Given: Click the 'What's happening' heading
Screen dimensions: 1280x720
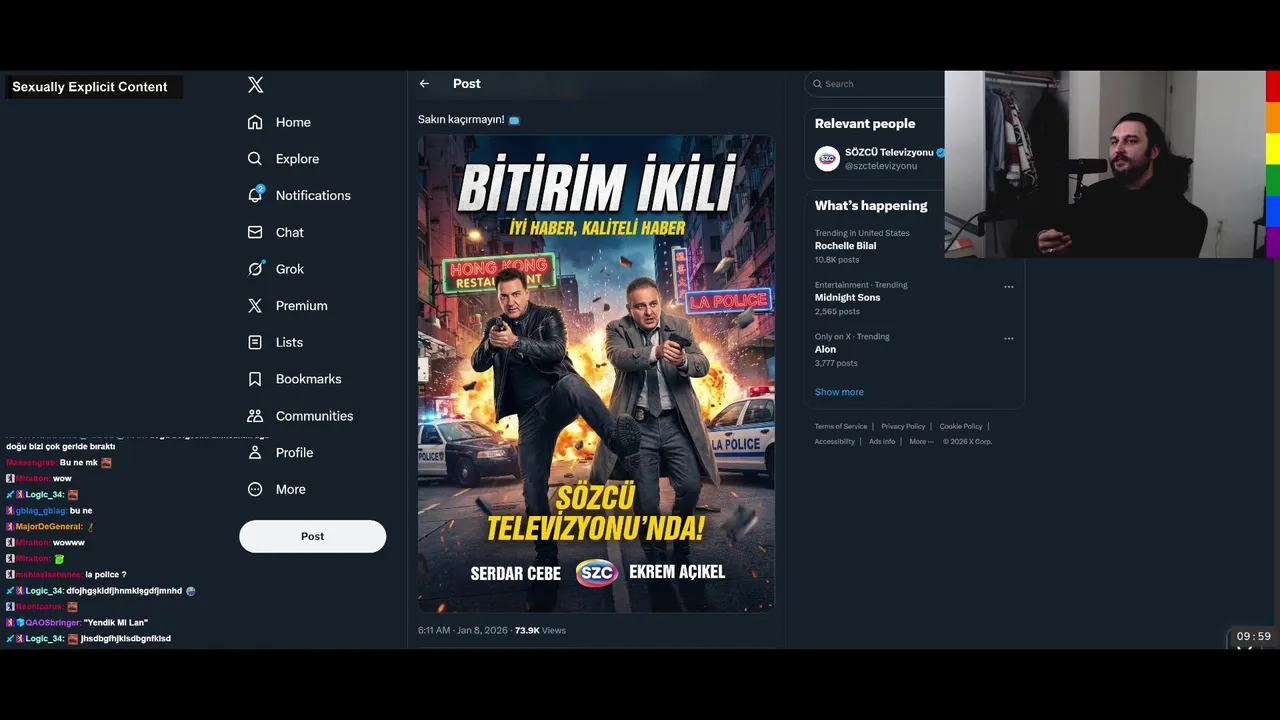Looking at the screenshot, I should pyautogui.click(x=871, y=206).
